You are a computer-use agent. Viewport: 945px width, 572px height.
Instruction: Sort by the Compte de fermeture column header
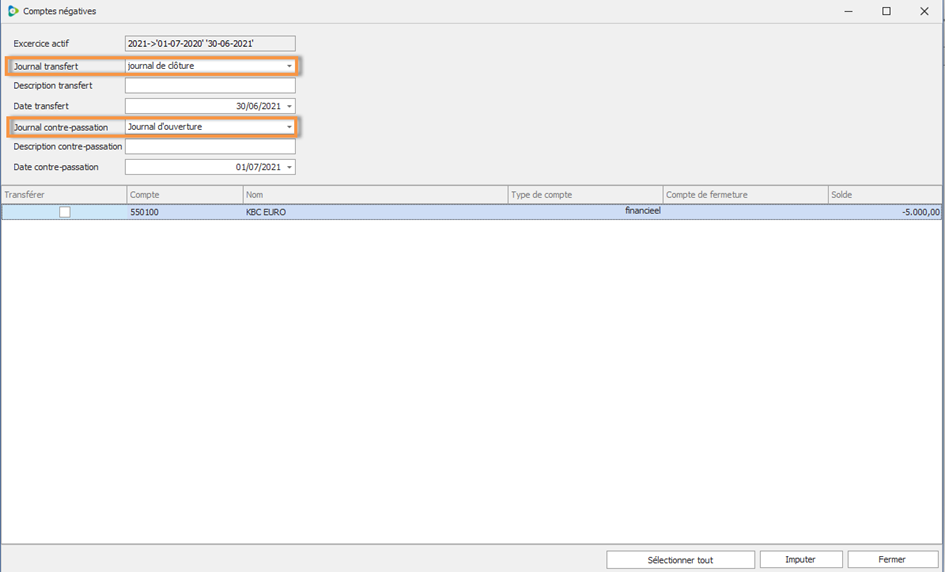[746, 195]
